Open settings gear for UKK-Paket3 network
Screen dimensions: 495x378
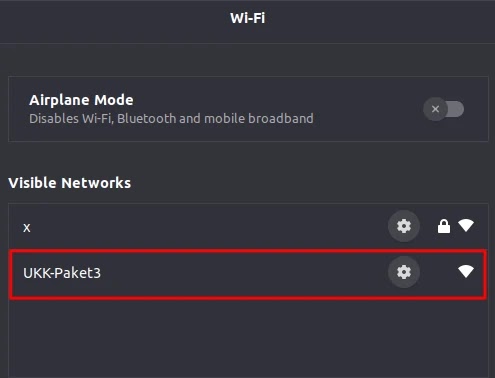[404, 272]
